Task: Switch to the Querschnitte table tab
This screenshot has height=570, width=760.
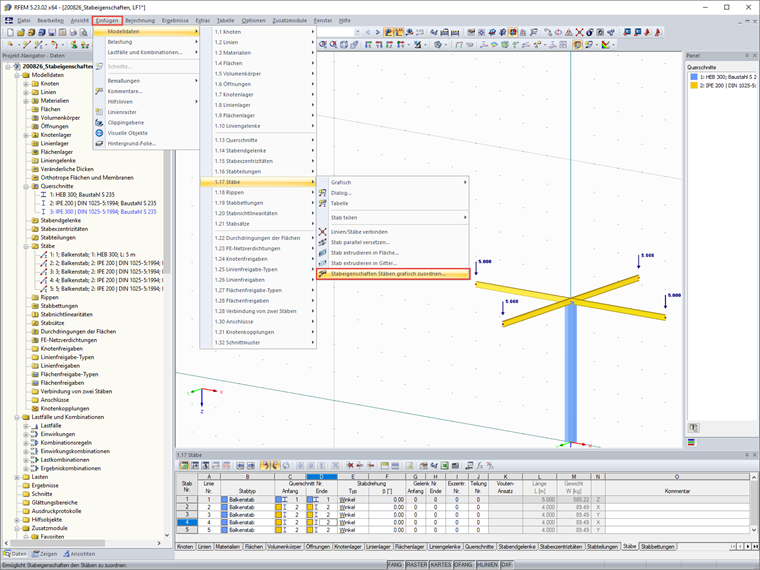Action: click(x=478, y=547)
